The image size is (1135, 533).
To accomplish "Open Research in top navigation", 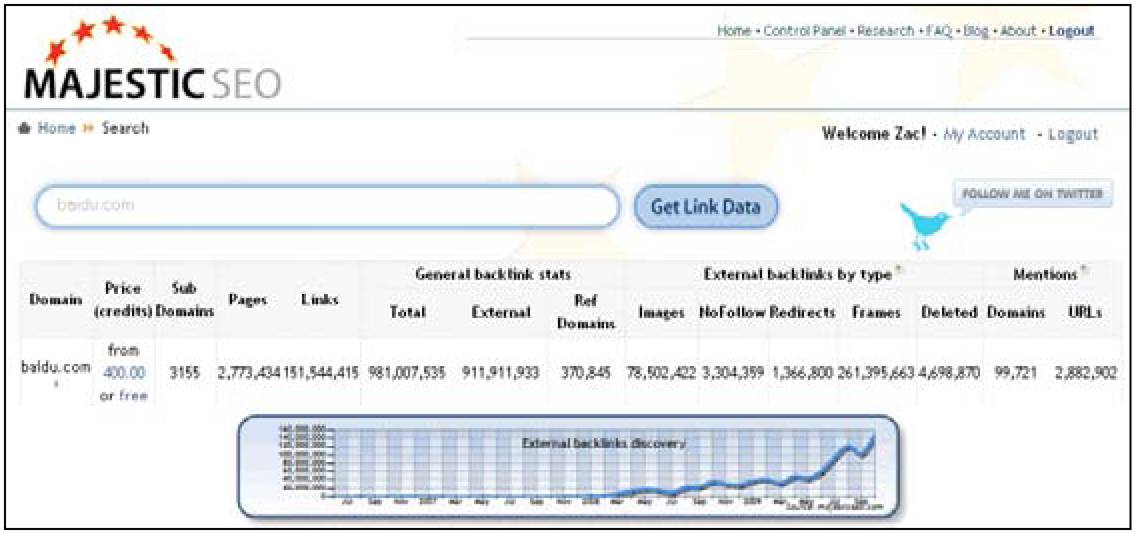I will 886,32.
